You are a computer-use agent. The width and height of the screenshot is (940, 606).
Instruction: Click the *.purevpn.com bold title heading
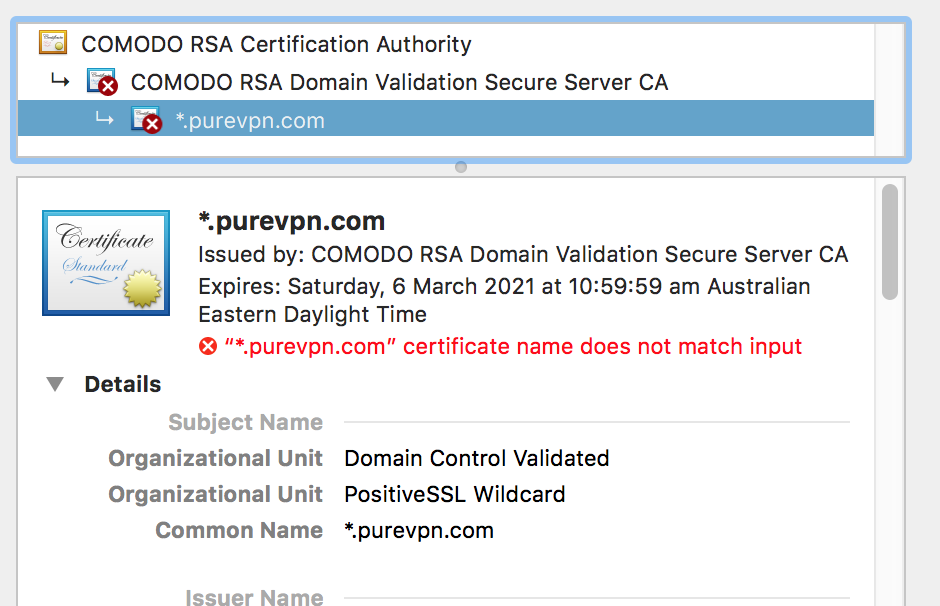(291, 221)
